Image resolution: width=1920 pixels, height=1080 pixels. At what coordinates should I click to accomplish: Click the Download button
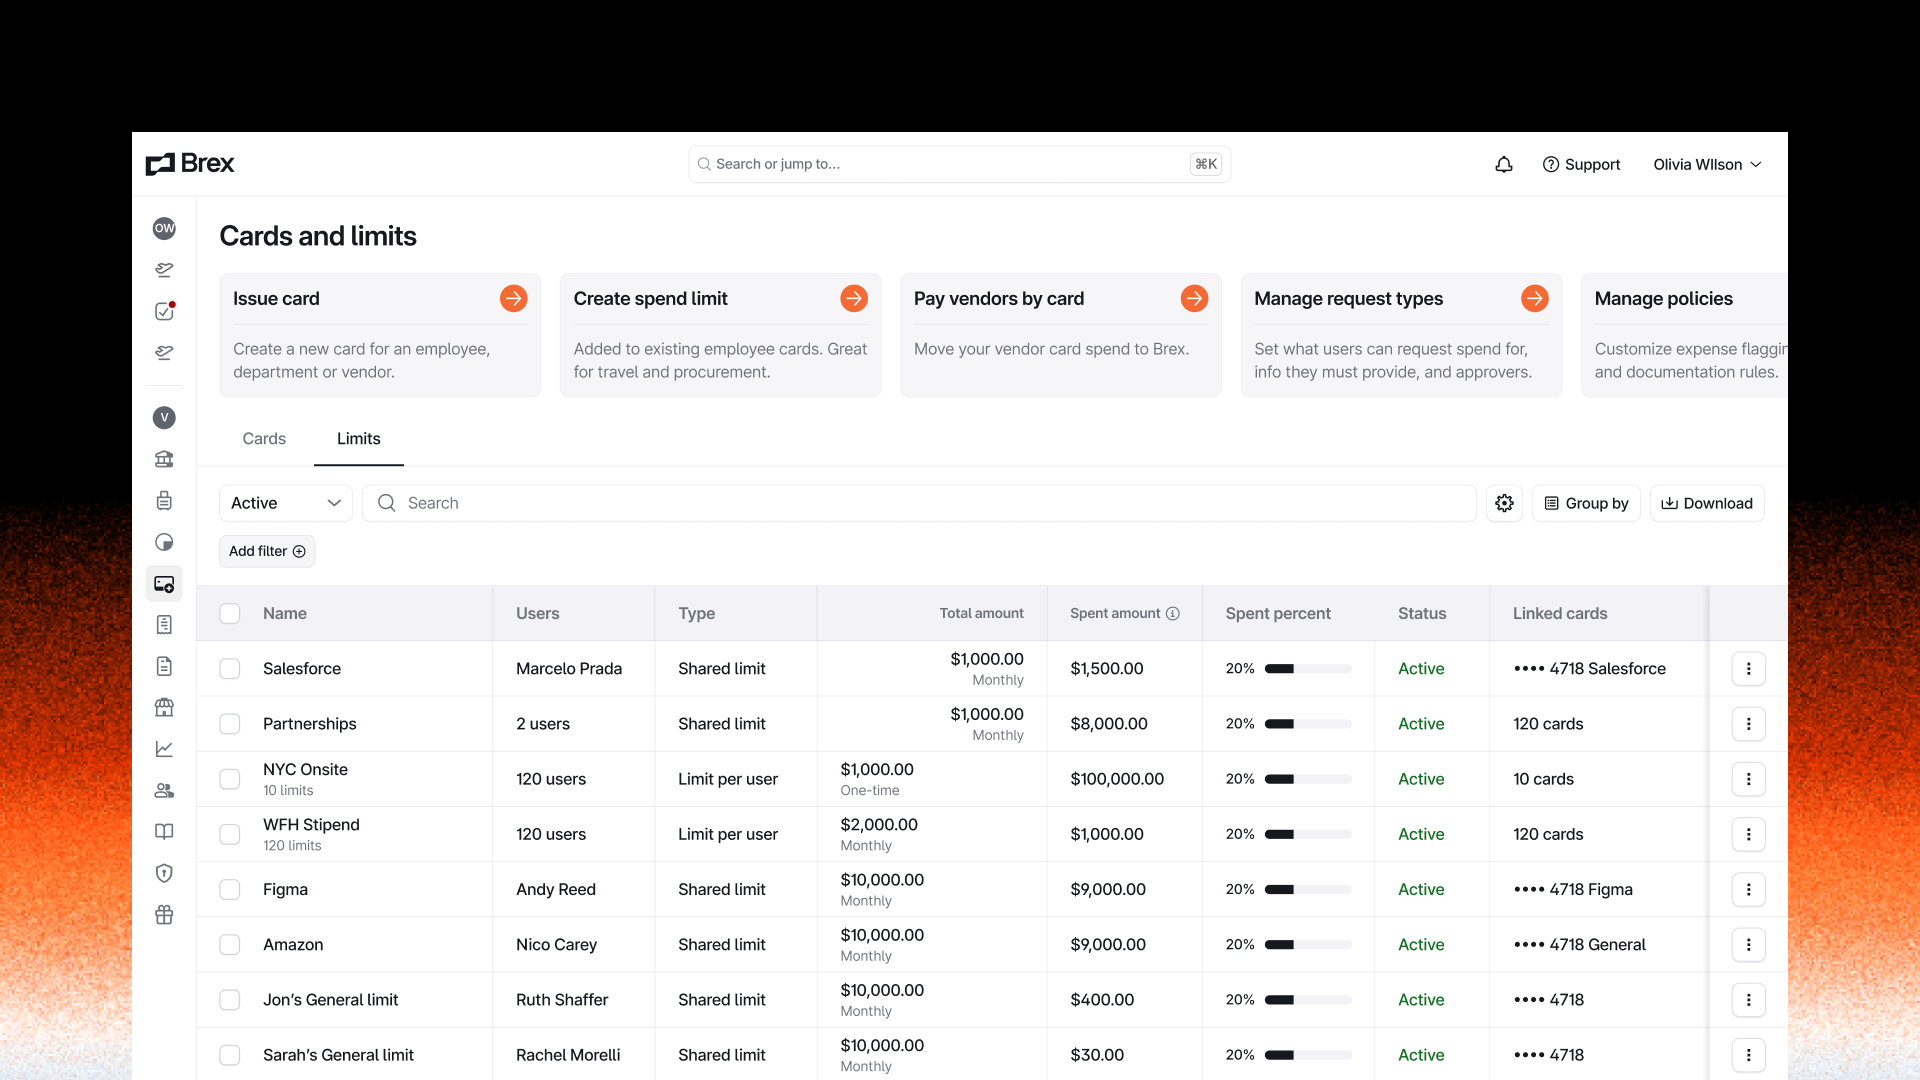coord(1707,503)
